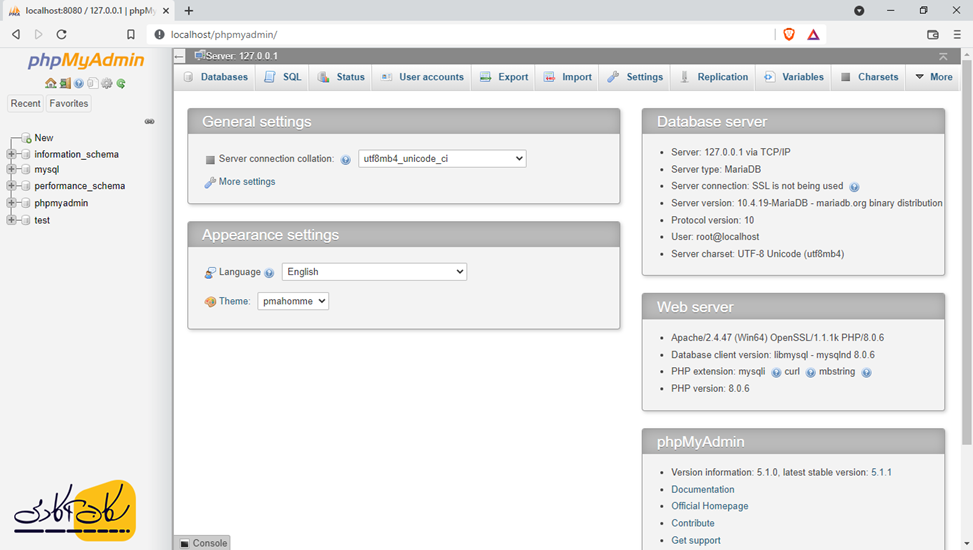The image size is (973, 550).
Task: Click help icon next to Language label
Action: [269, 273]
